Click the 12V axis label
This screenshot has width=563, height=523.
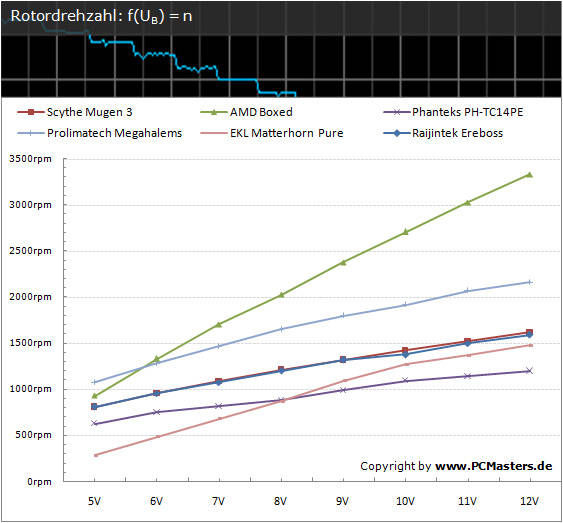(x=530, y=501)
